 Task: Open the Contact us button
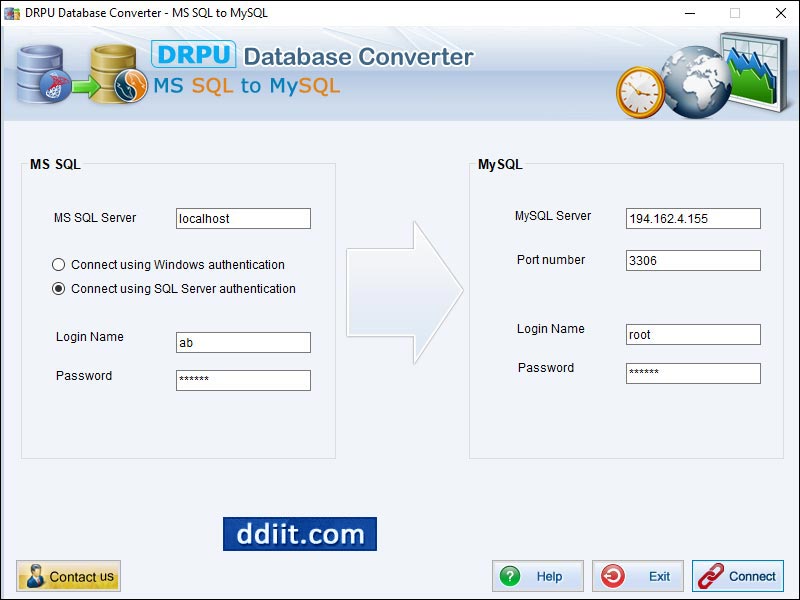pos(68,575)
